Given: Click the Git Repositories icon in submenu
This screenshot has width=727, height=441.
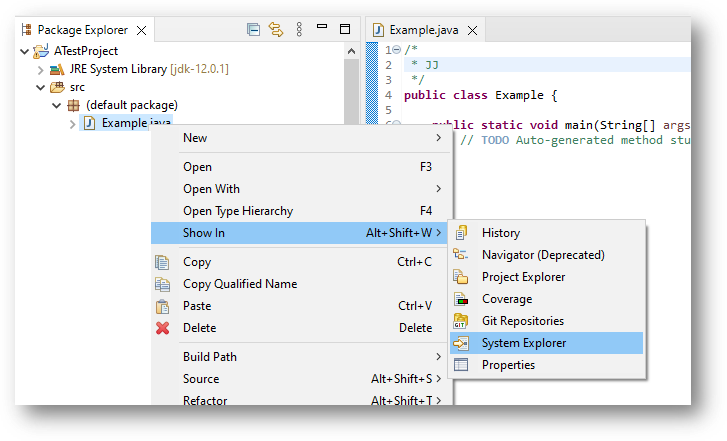Looking at the screenshot, I should click(x=461, y=321).
